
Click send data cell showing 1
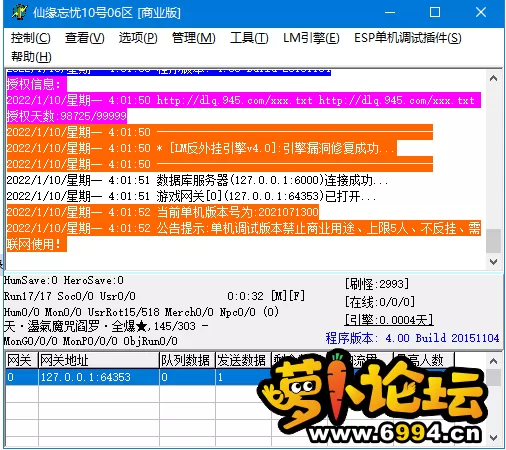[243, 377]
